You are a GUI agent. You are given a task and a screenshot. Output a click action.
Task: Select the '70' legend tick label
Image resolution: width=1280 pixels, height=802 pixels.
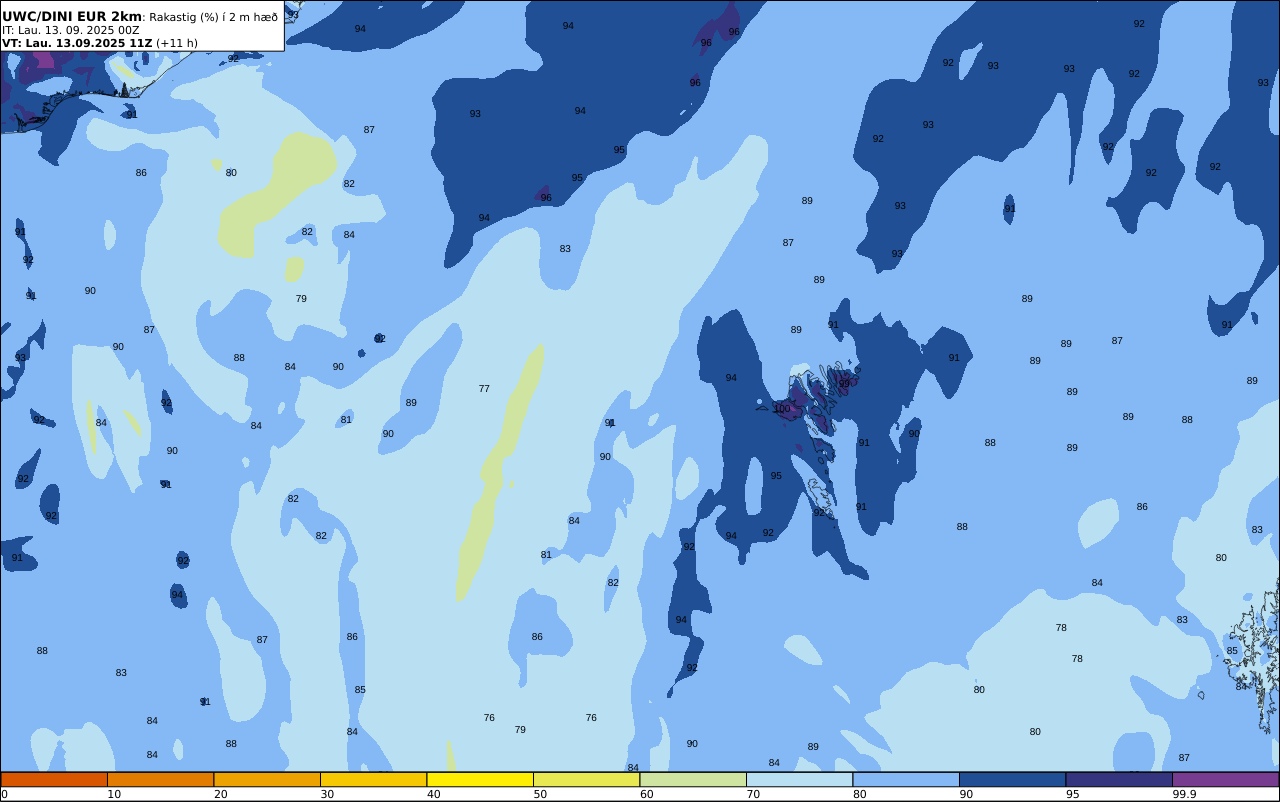coord(753,794)
